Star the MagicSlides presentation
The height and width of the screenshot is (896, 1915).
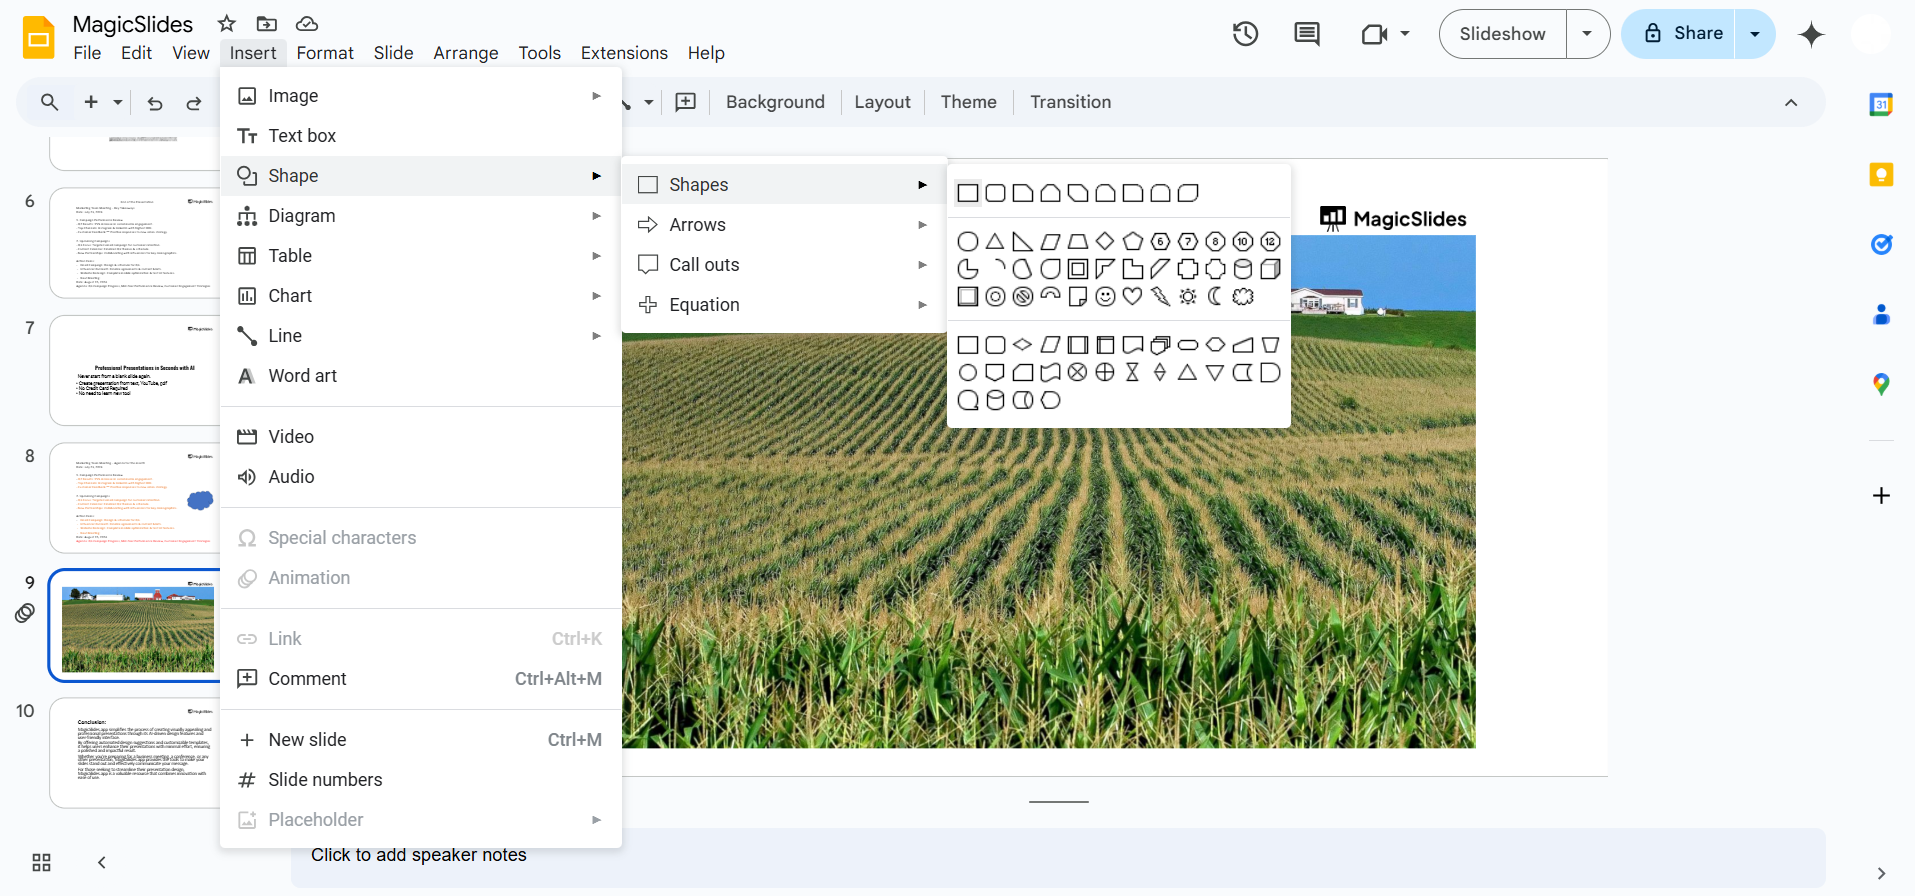click(227, 23)
